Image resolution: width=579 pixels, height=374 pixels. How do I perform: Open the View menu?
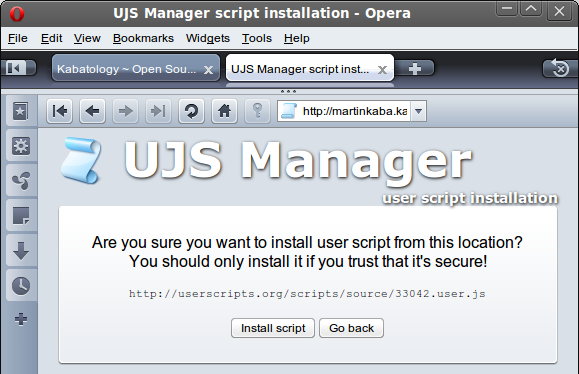tap(87, 38)
